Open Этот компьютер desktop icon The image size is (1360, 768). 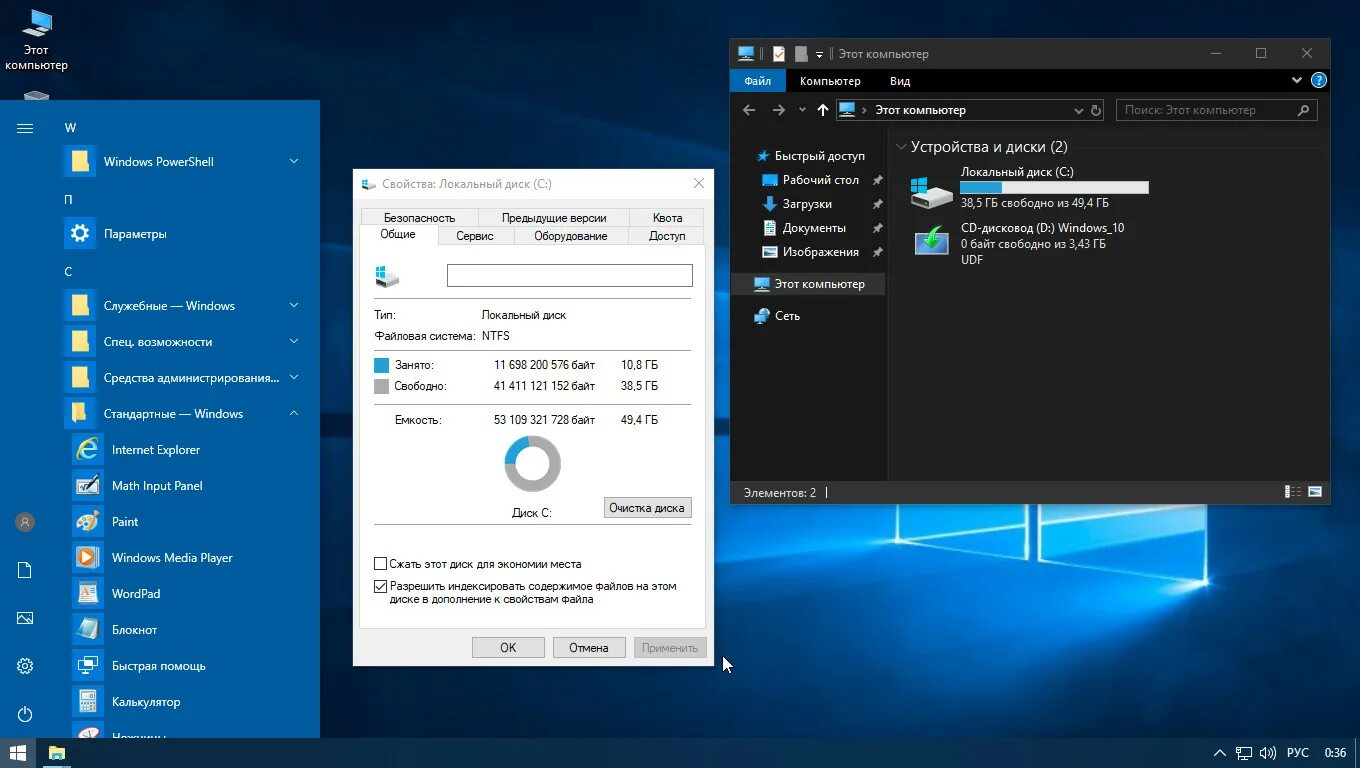pyautogui.click(x=36, y=40)
